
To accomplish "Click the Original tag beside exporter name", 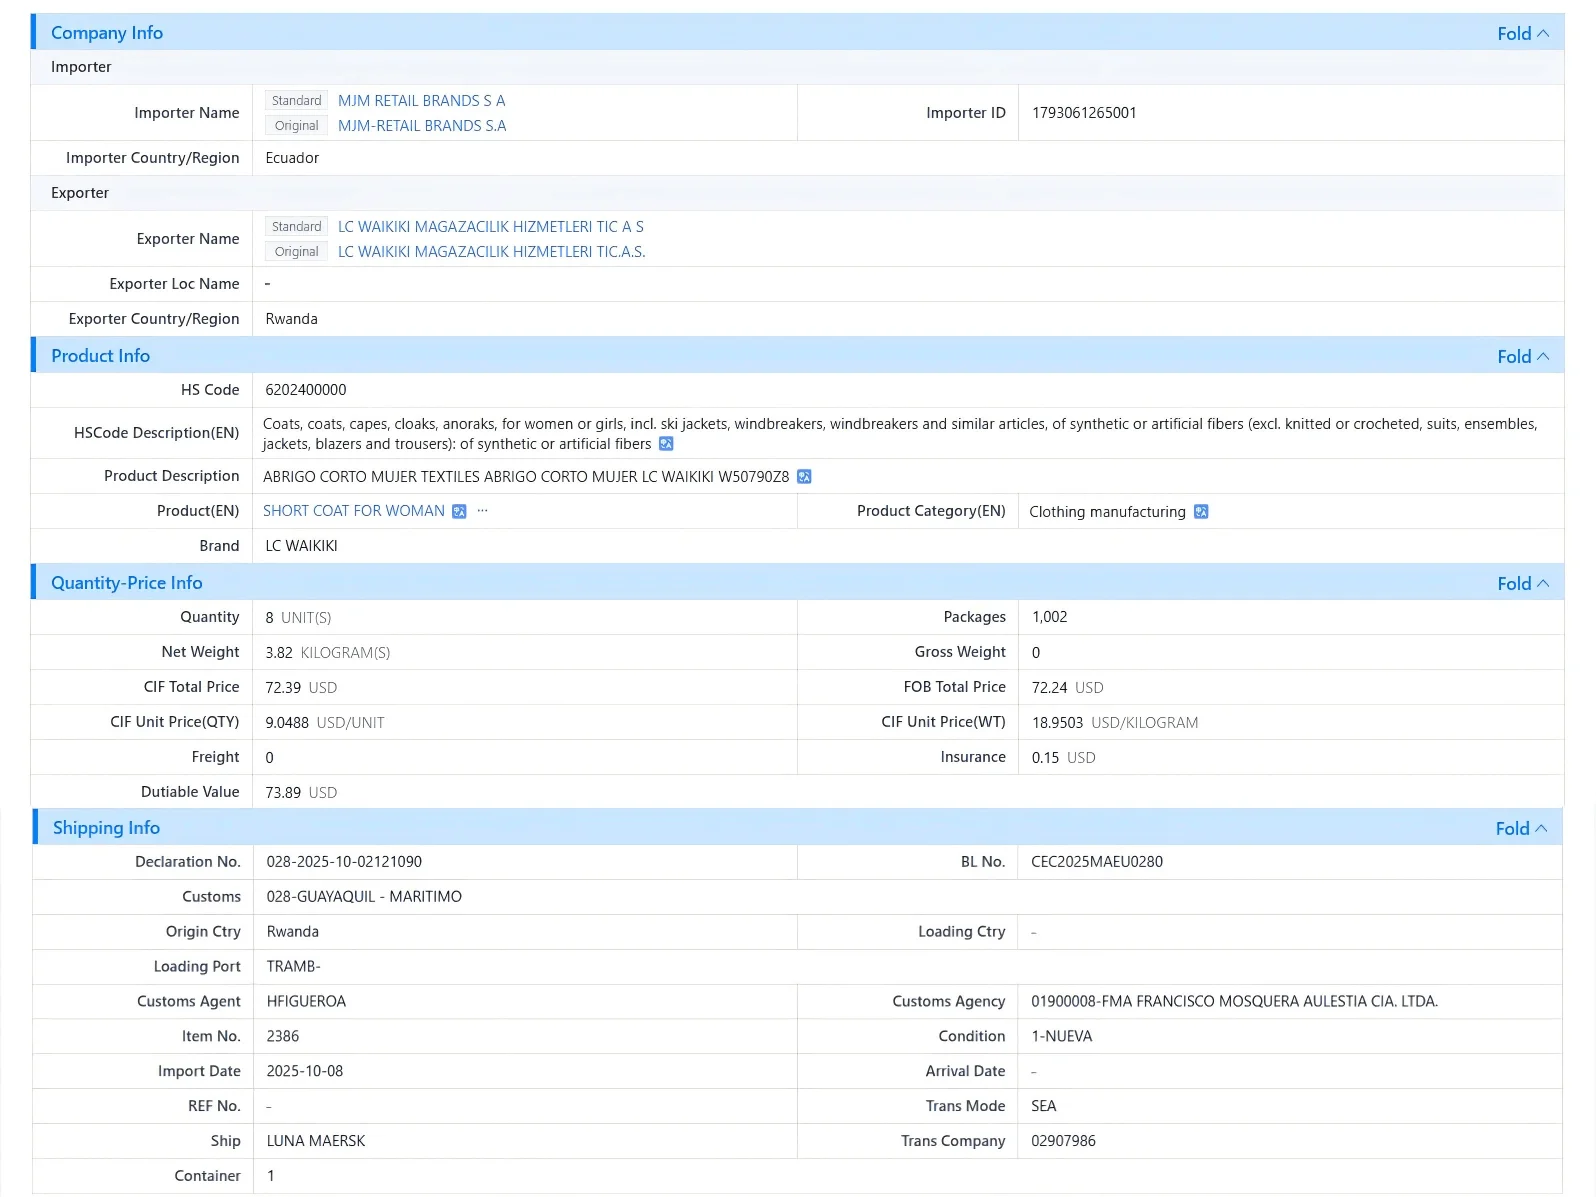I will (296, 252).
